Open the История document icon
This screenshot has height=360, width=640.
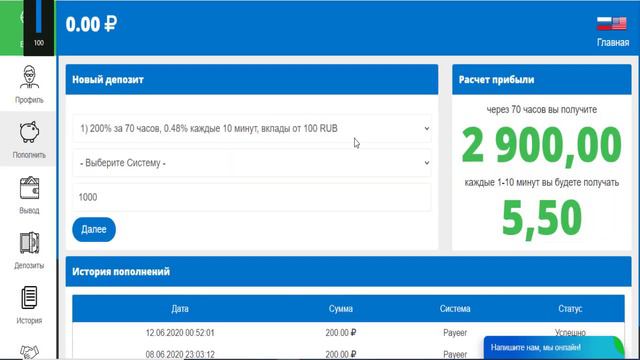coord(29,298)
